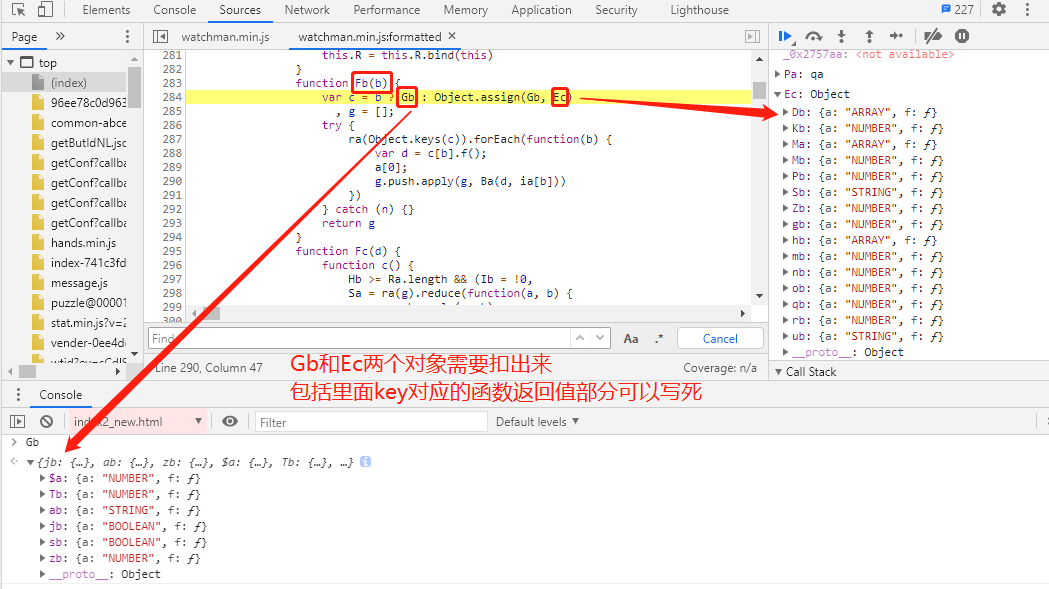Click the code editor vertical scrollbar thumb
The width and height of the screenshot is (1049, 589).
[x=759, y=90]
